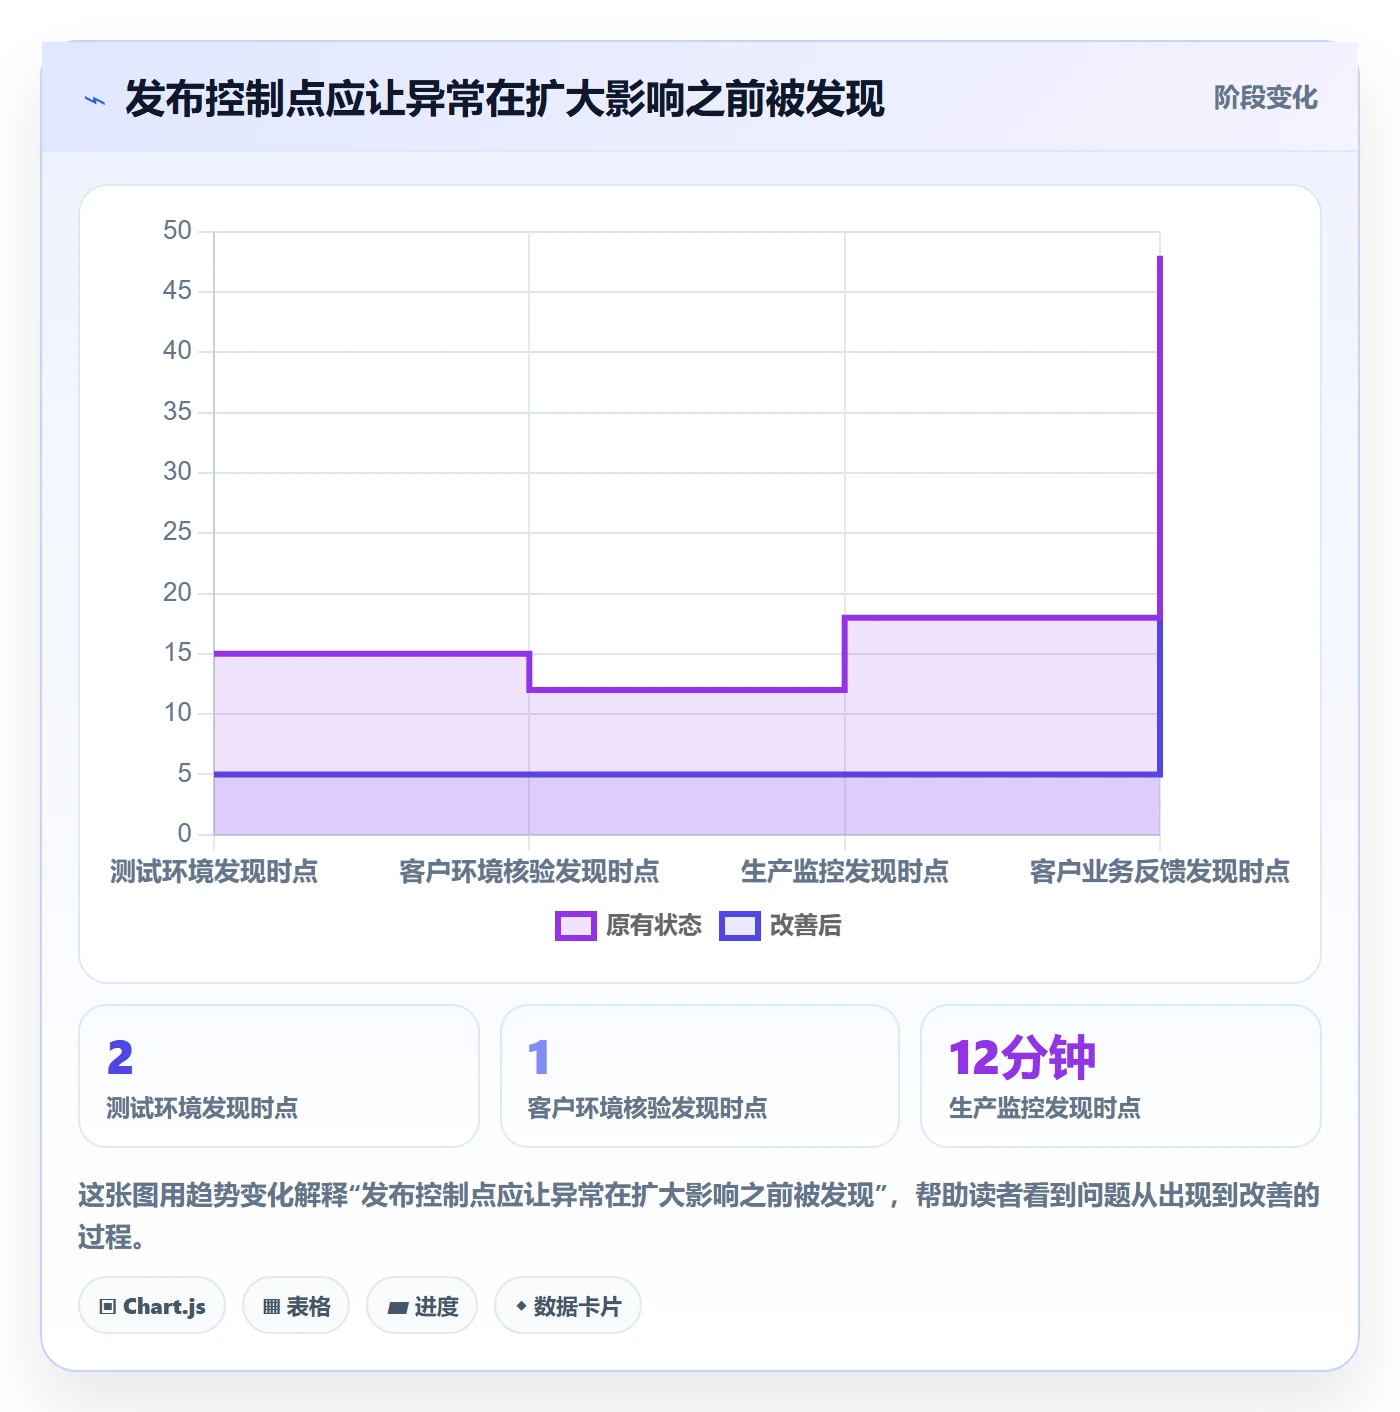Image resolution: width=1400 pixels, height=1412 pixels.
Task: Click the 测试环境发现时点 x-axis label
Action: 214,871
